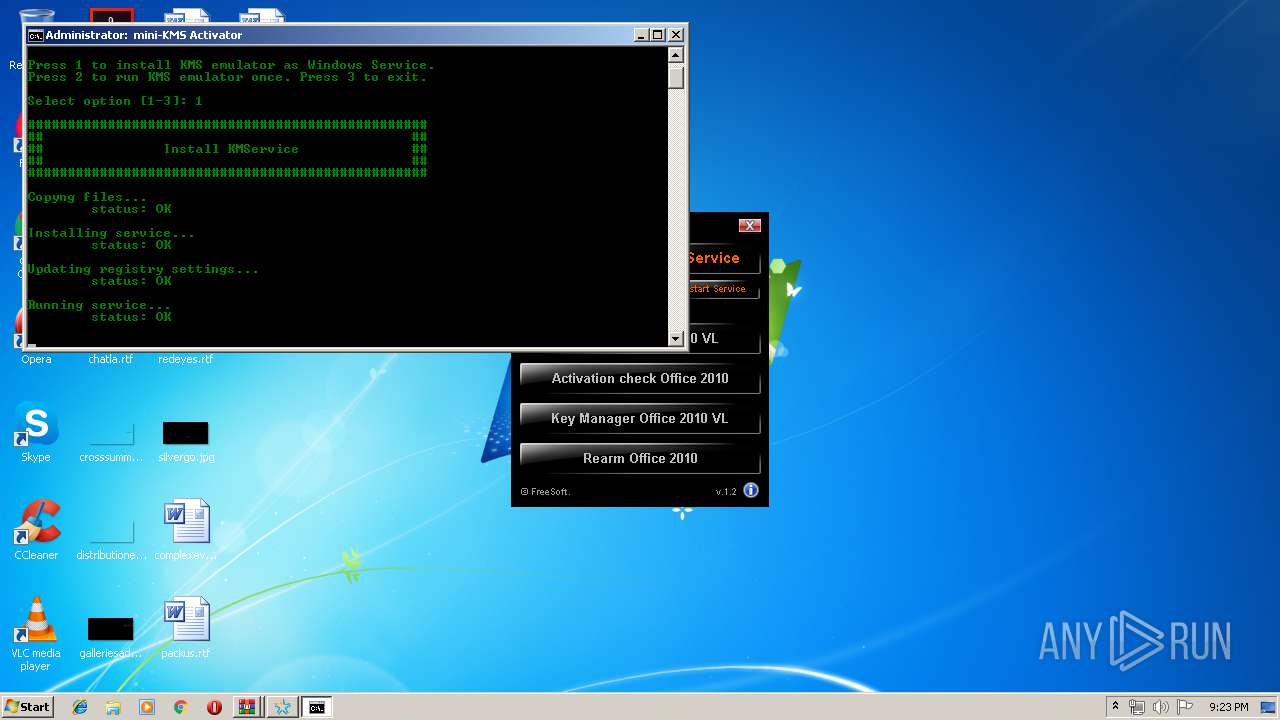Viewport: 1280px width, 720px height.
Task: Select the Opera desktop shortcut
Action: tap(36, 358)
